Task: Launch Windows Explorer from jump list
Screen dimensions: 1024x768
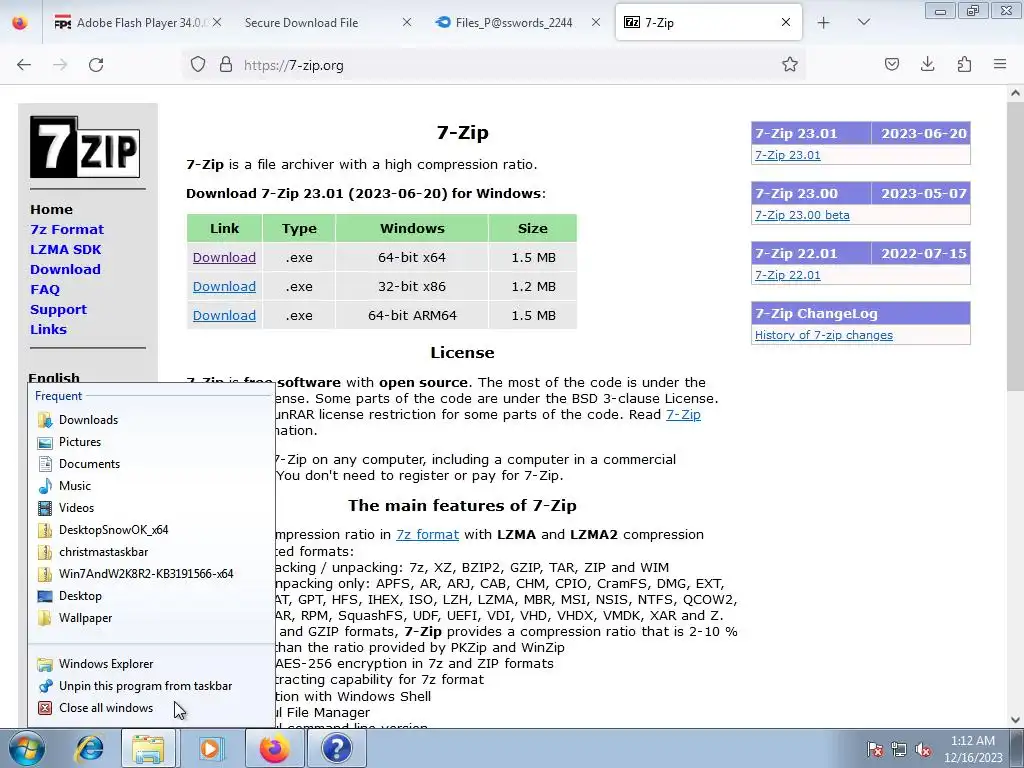Action: pyautogui.click(x=152, y=664)
